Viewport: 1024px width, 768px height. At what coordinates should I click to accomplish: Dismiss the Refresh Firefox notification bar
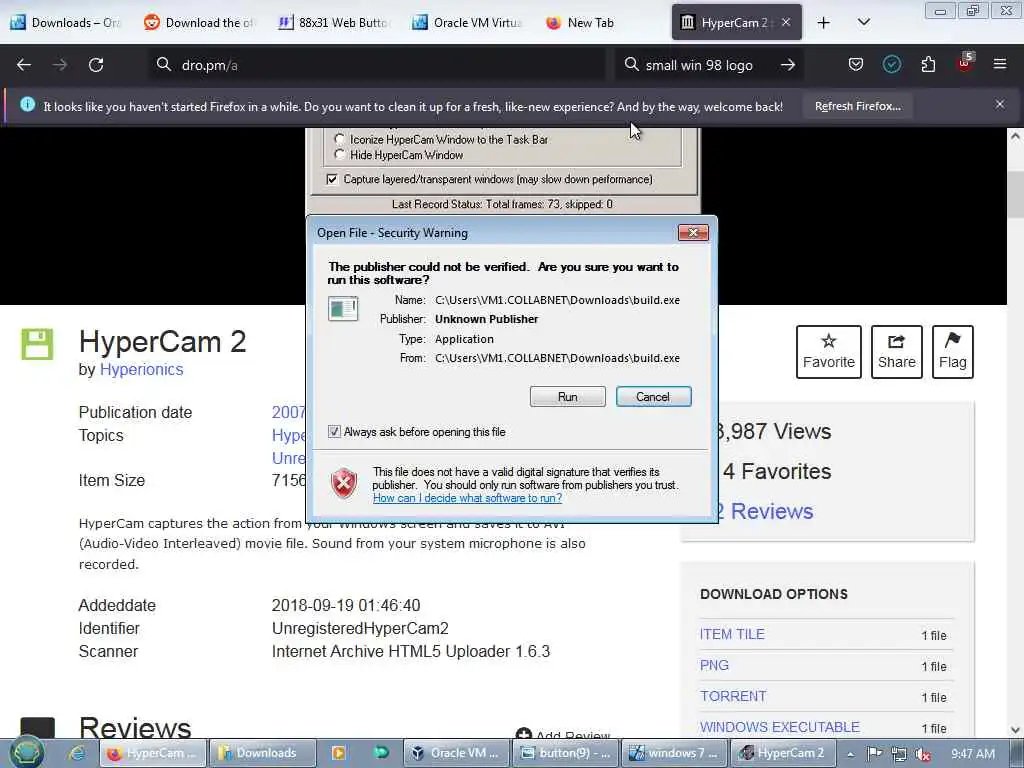[x=1000, y=104]
